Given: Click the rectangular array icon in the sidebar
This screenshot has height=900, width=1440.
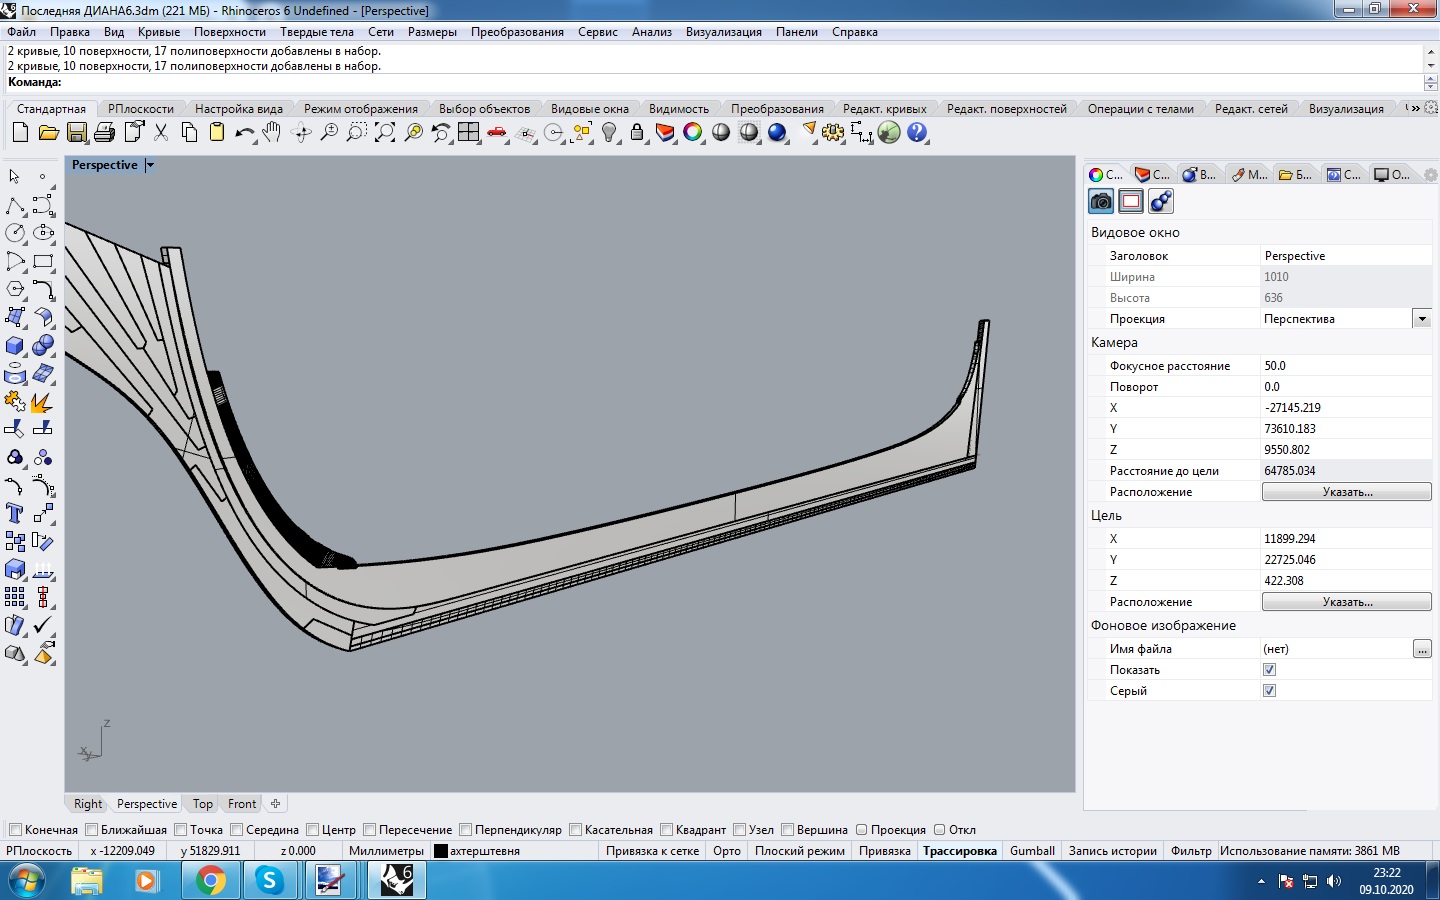Looking at the screenshot, I should pyautogui.click(x=15, y=597).
